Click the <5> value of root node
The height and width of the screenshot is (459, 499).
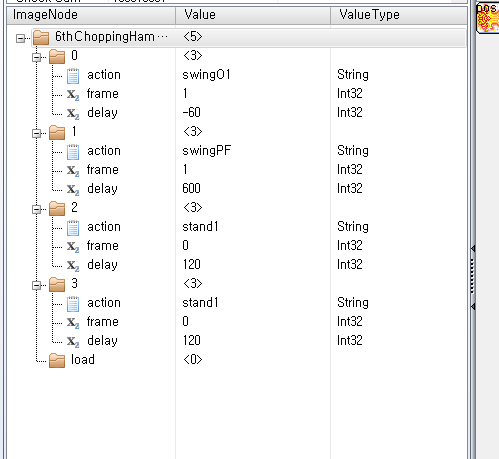click(193, 37)
